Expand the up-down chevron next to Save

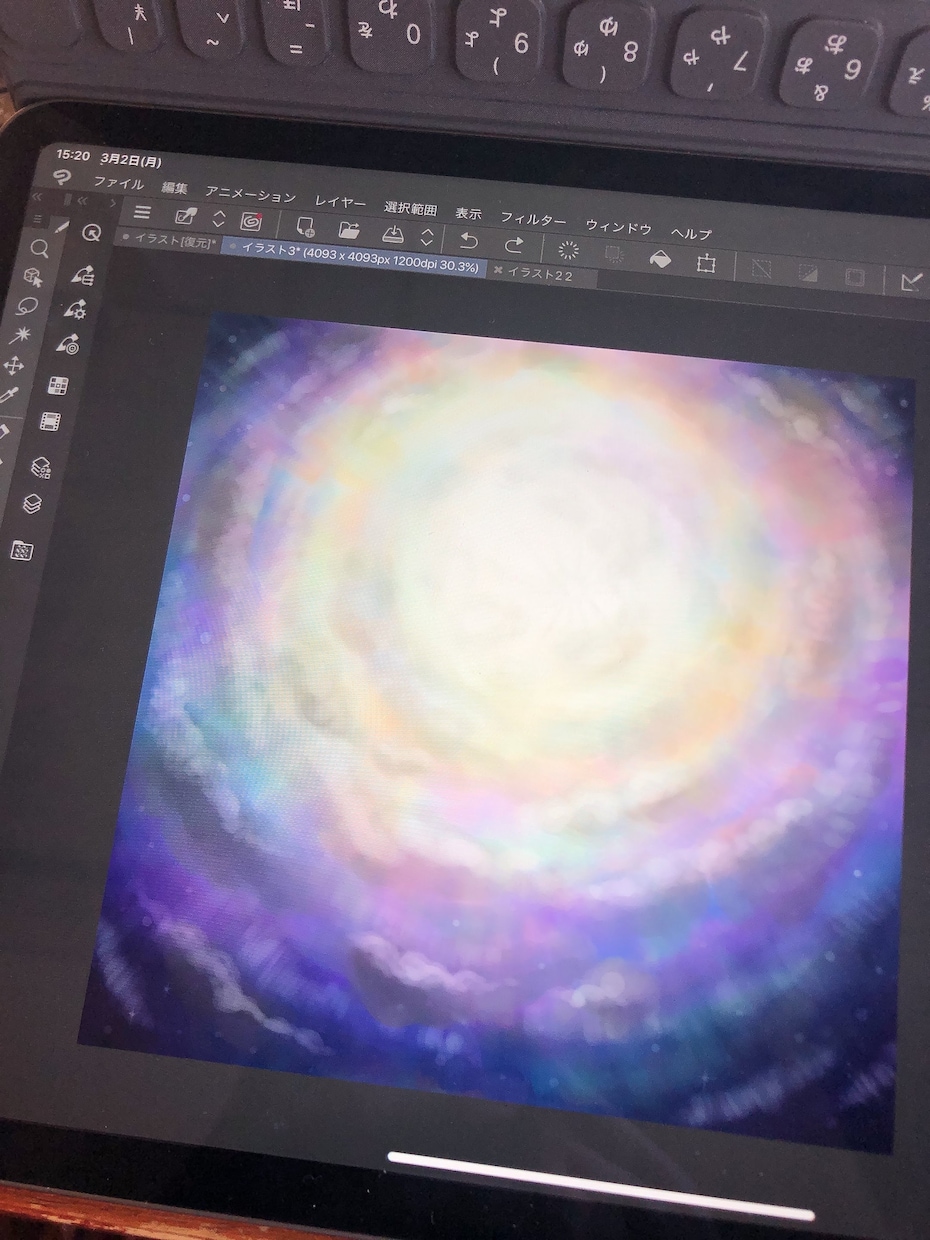click(427, 238)
